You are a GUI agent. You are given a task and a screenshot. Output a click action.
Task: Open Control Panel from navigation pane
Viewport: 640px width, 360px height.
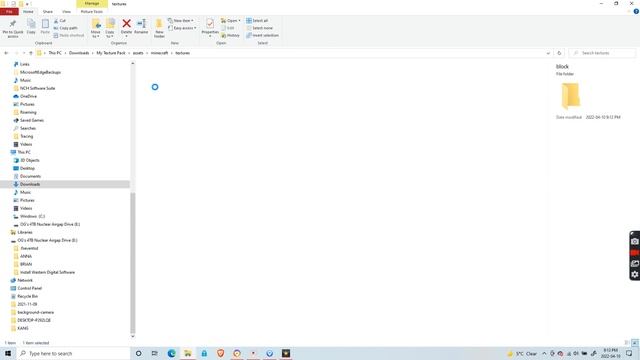tap(29, 288)
